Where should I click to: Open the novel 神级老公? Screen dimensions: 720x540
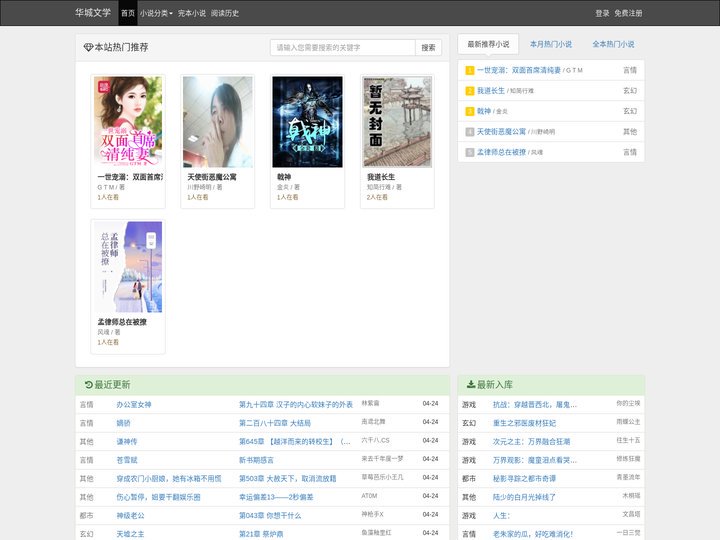130,515
